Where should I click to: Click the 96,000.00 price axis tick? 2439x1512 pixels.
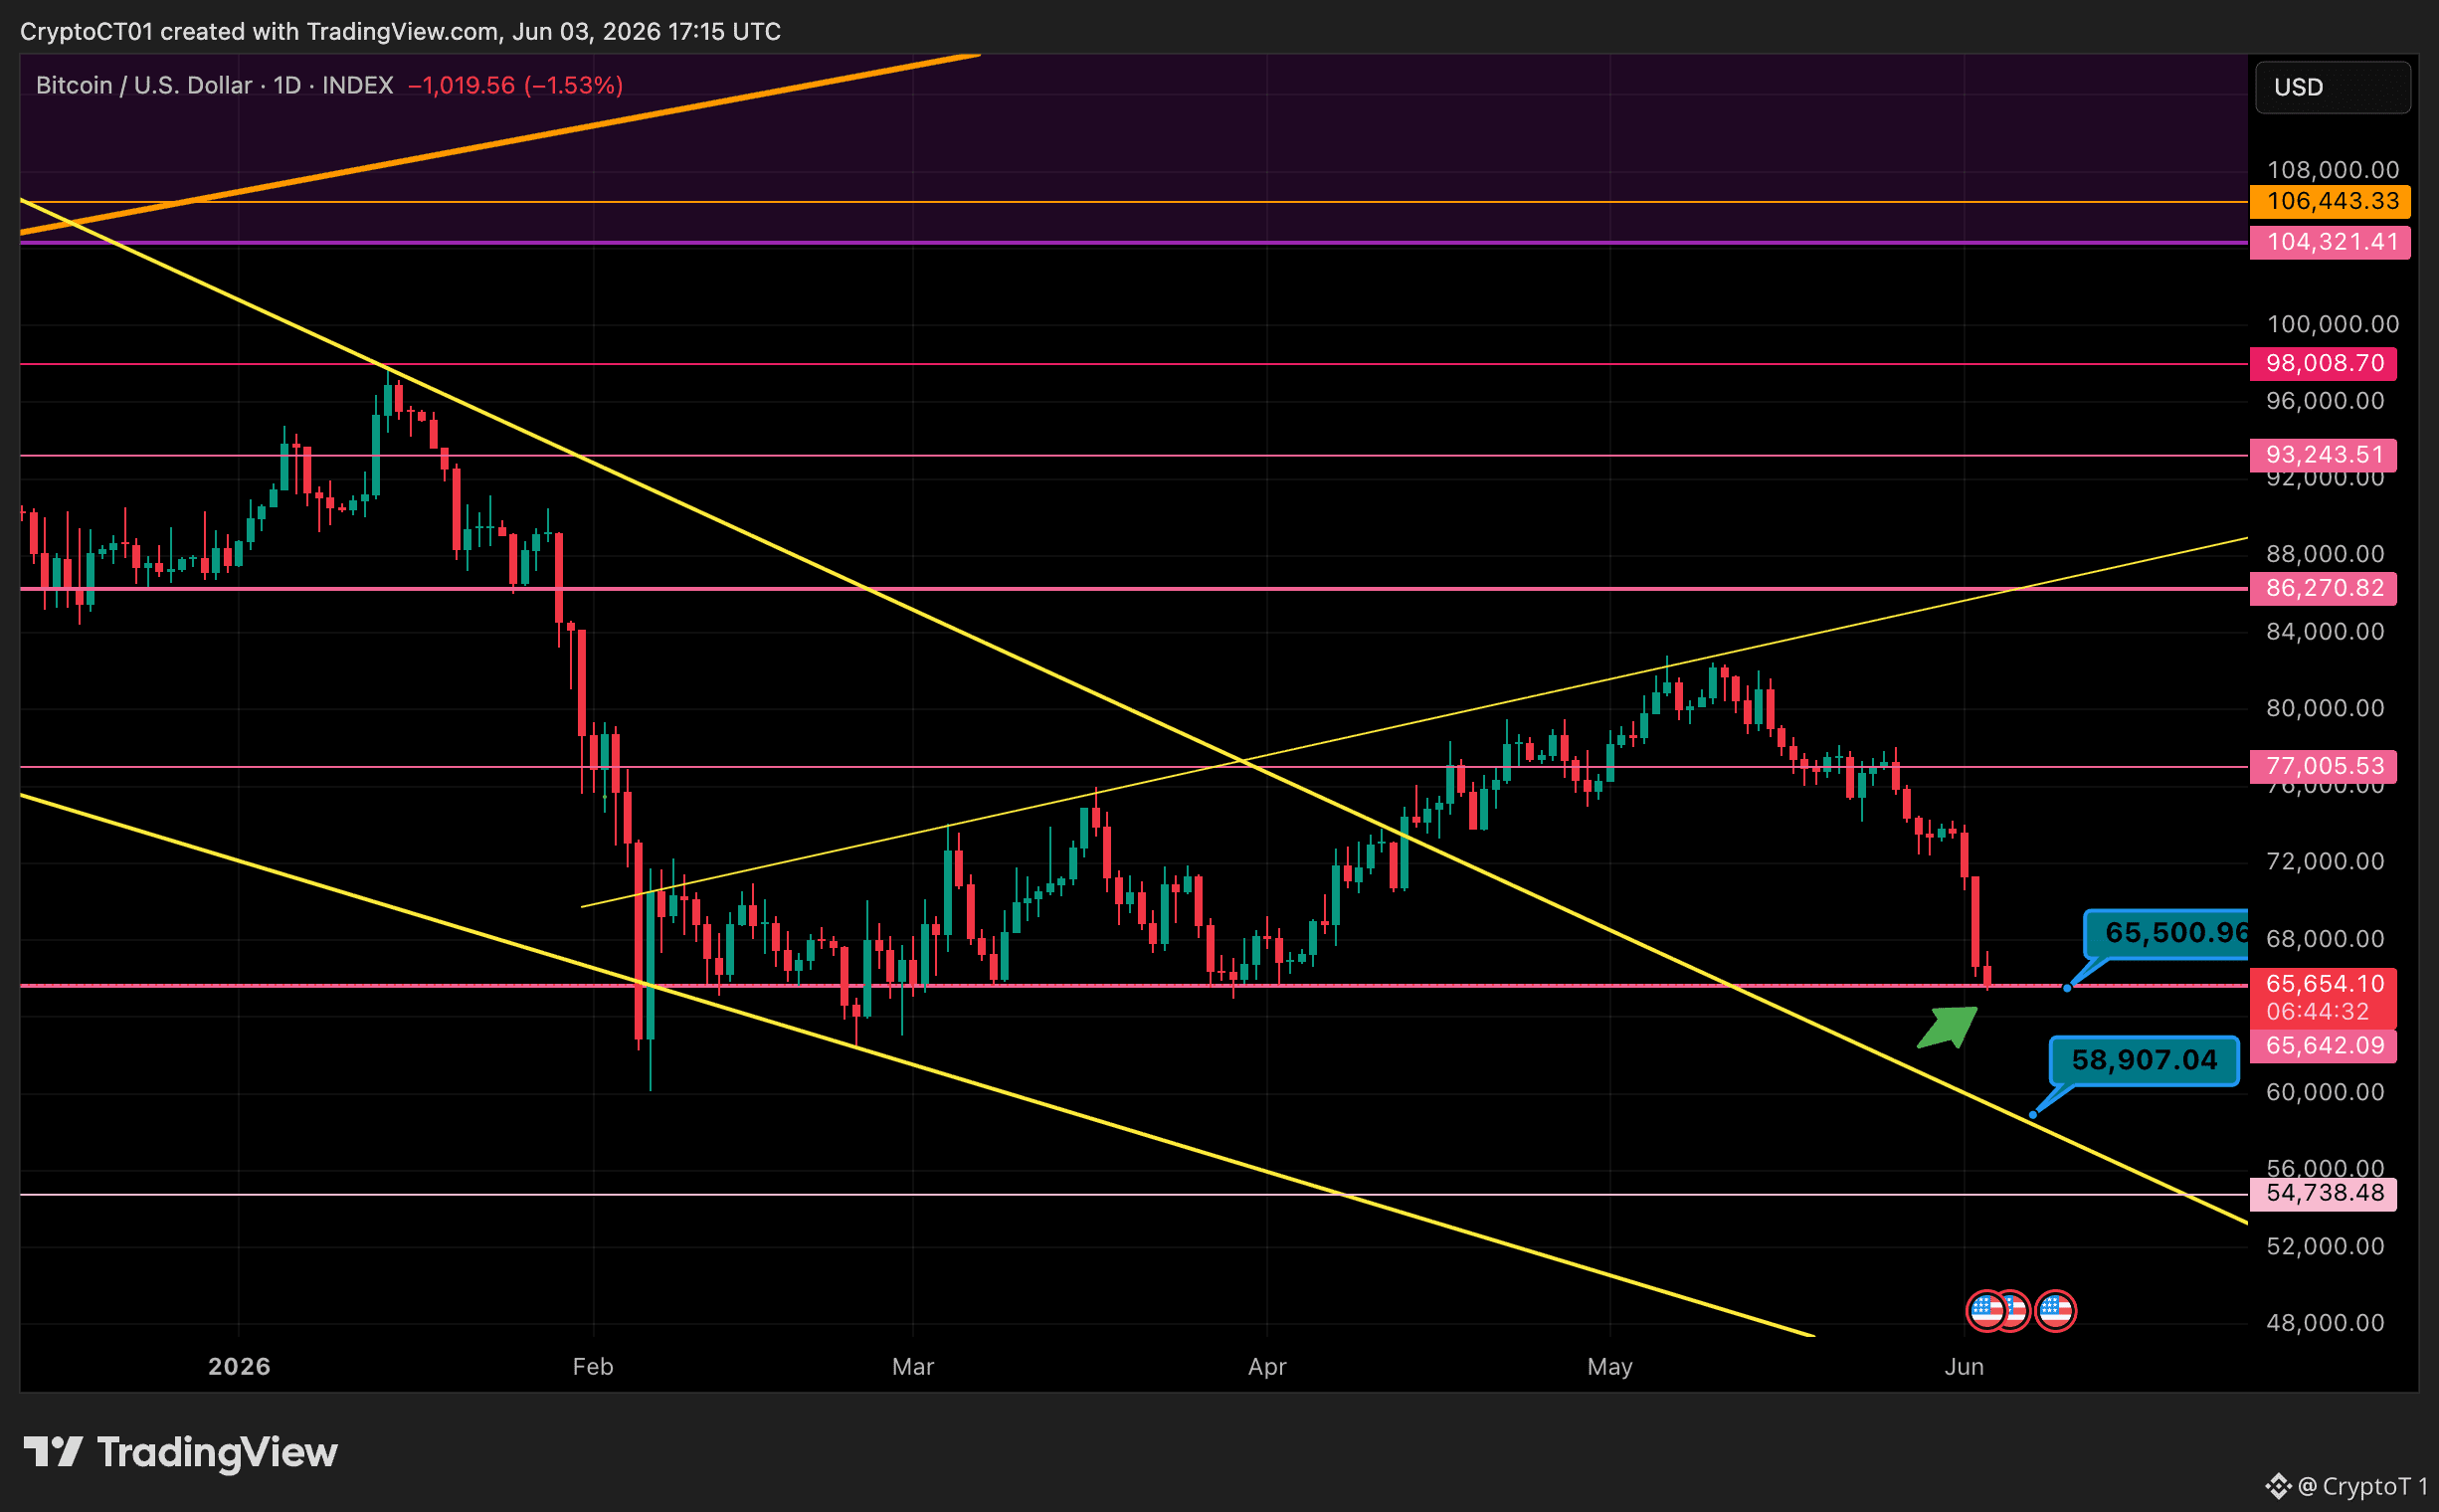coord(2325,401)
